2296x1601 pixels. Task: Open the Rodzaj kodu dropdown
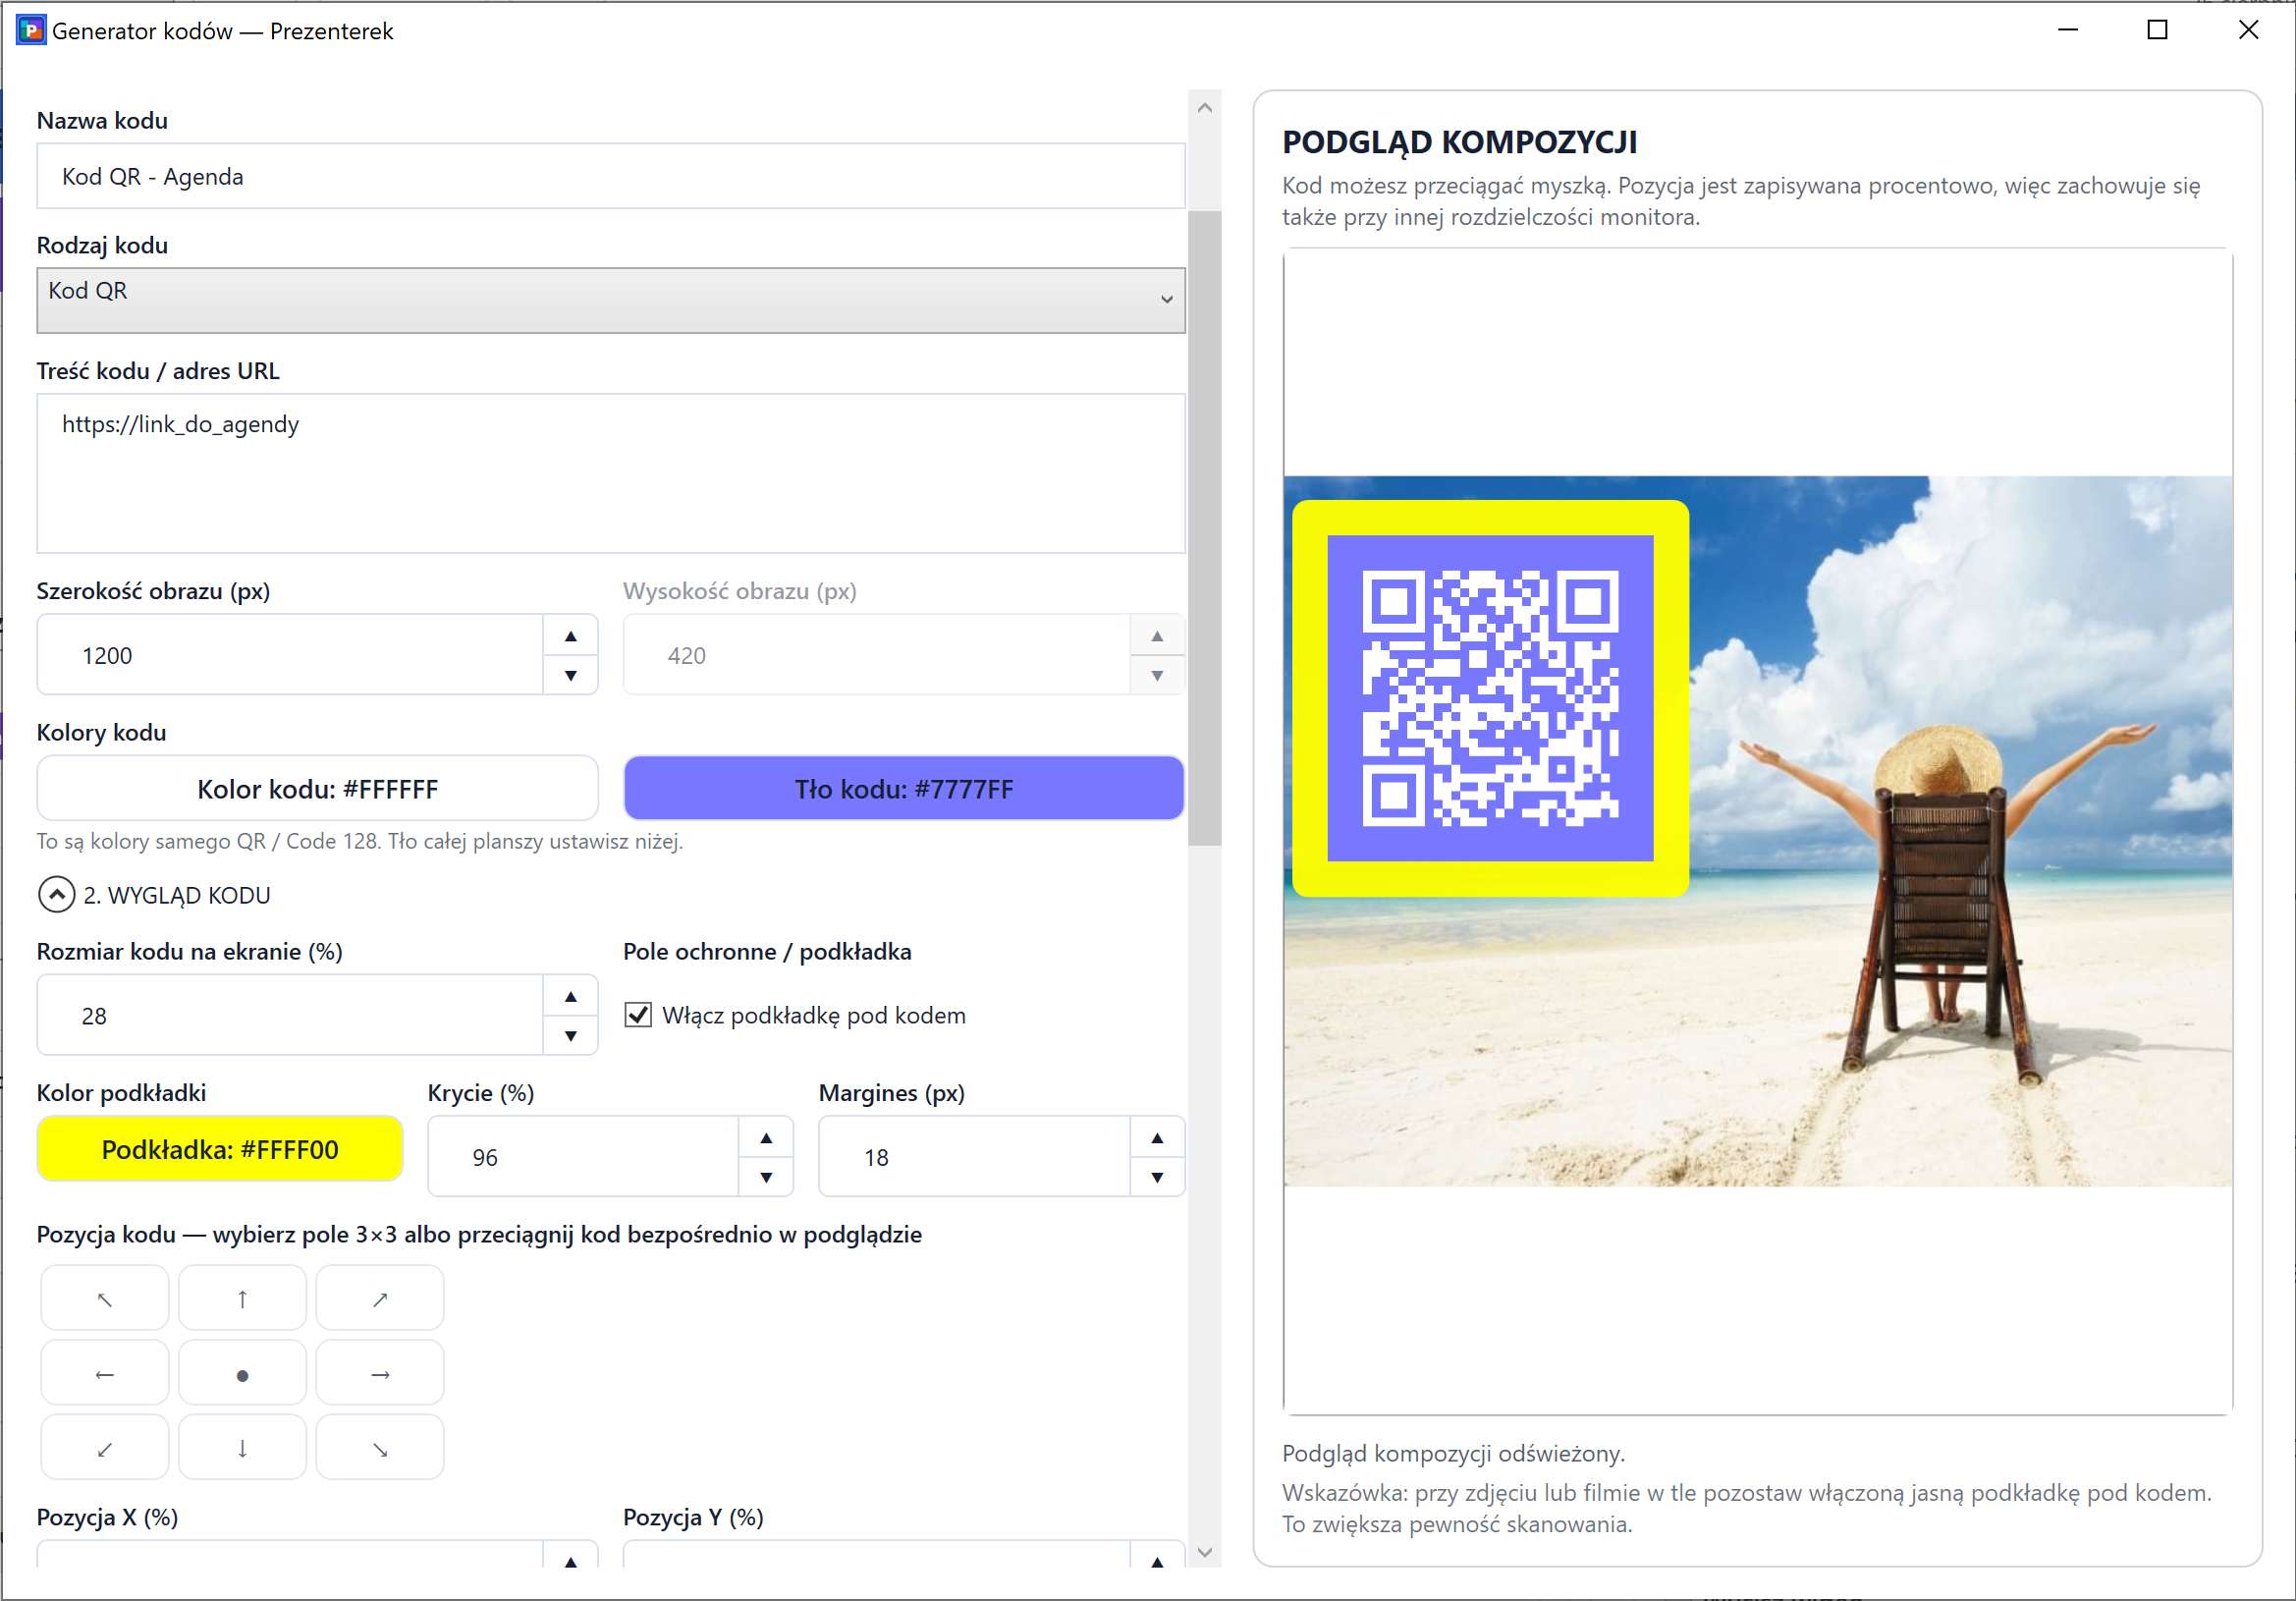[611, 300]
